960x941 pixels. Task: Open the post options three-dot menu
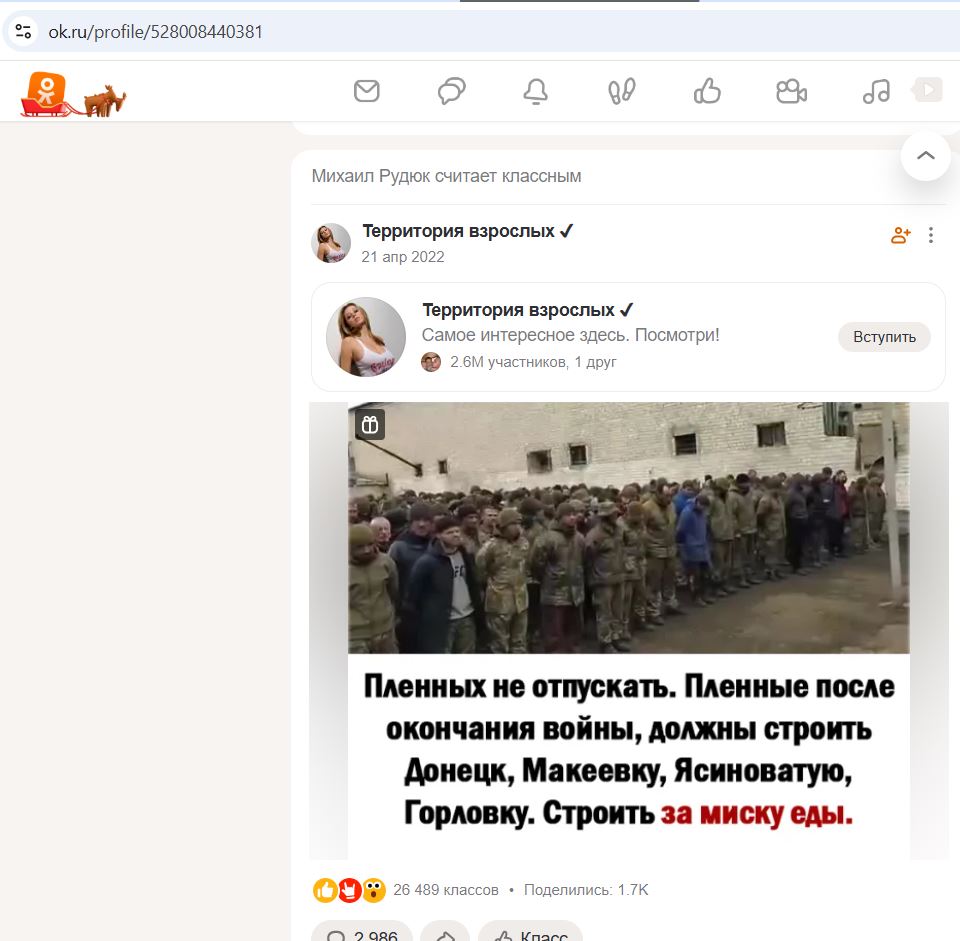tap(931, 235)
